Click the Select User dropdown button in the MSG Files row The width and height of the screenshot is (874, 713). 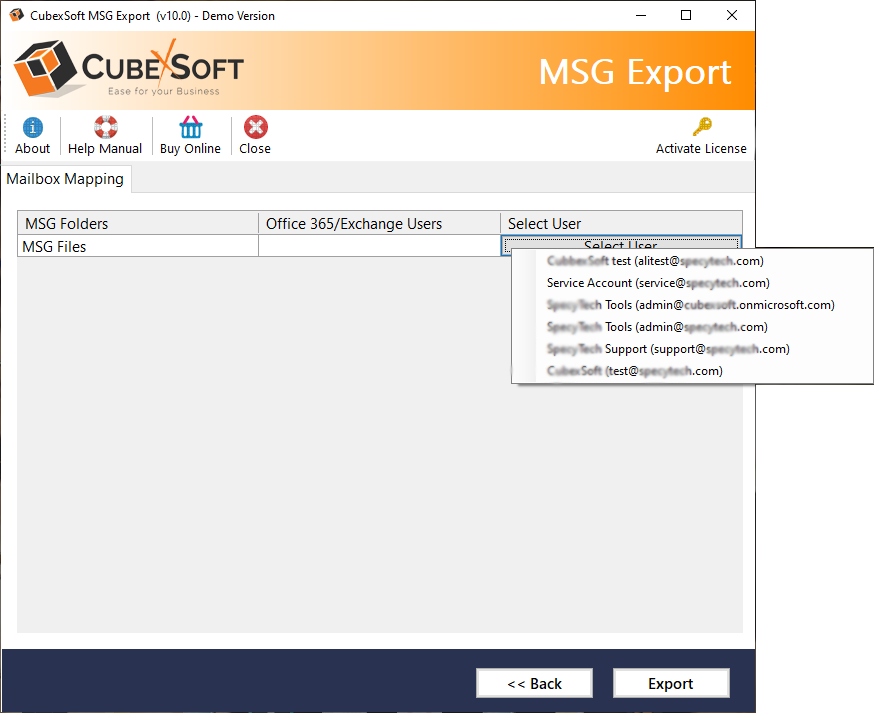(621, 243)
